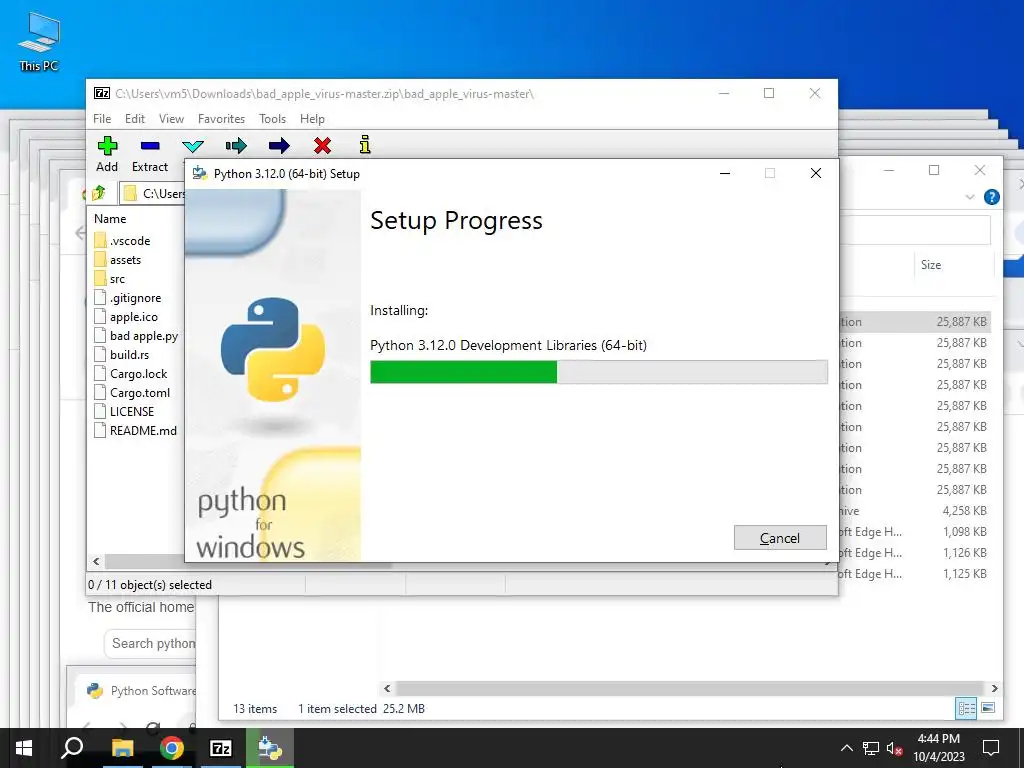1024x768 pixels.
Task: Click the muted volume tray icon
Action: 894,748
